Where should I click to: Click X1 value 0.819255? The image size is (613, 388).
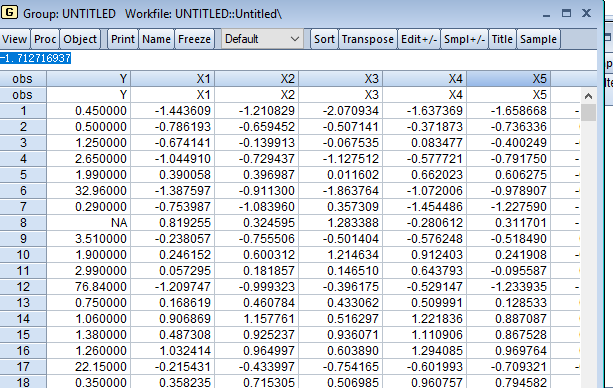pyautogui.click(x=172, y=223)
